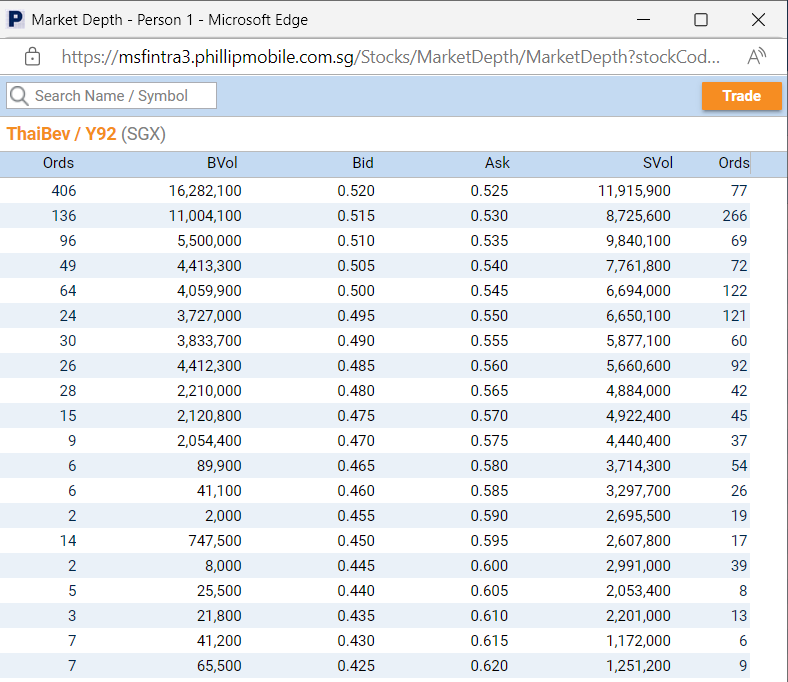
Task: Select ask price 0.565
Action: [x=489, y=391]
